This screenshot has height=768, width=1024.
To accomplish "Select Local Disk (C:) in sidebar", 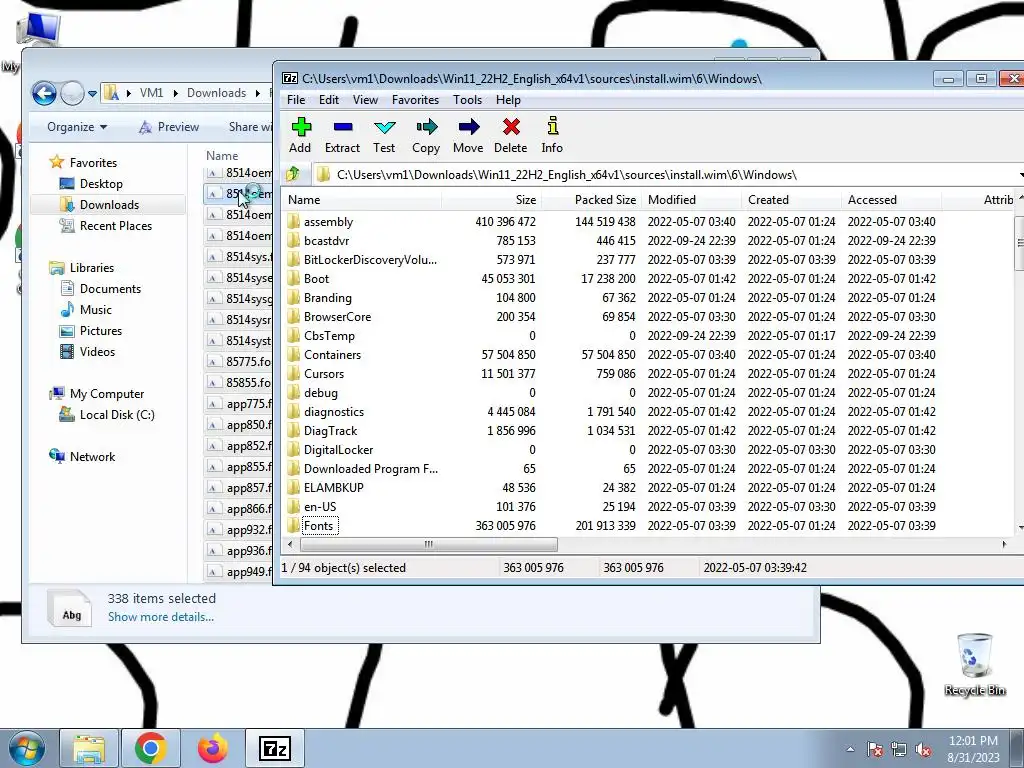I will pyautogui.click(x=116, y=415).
